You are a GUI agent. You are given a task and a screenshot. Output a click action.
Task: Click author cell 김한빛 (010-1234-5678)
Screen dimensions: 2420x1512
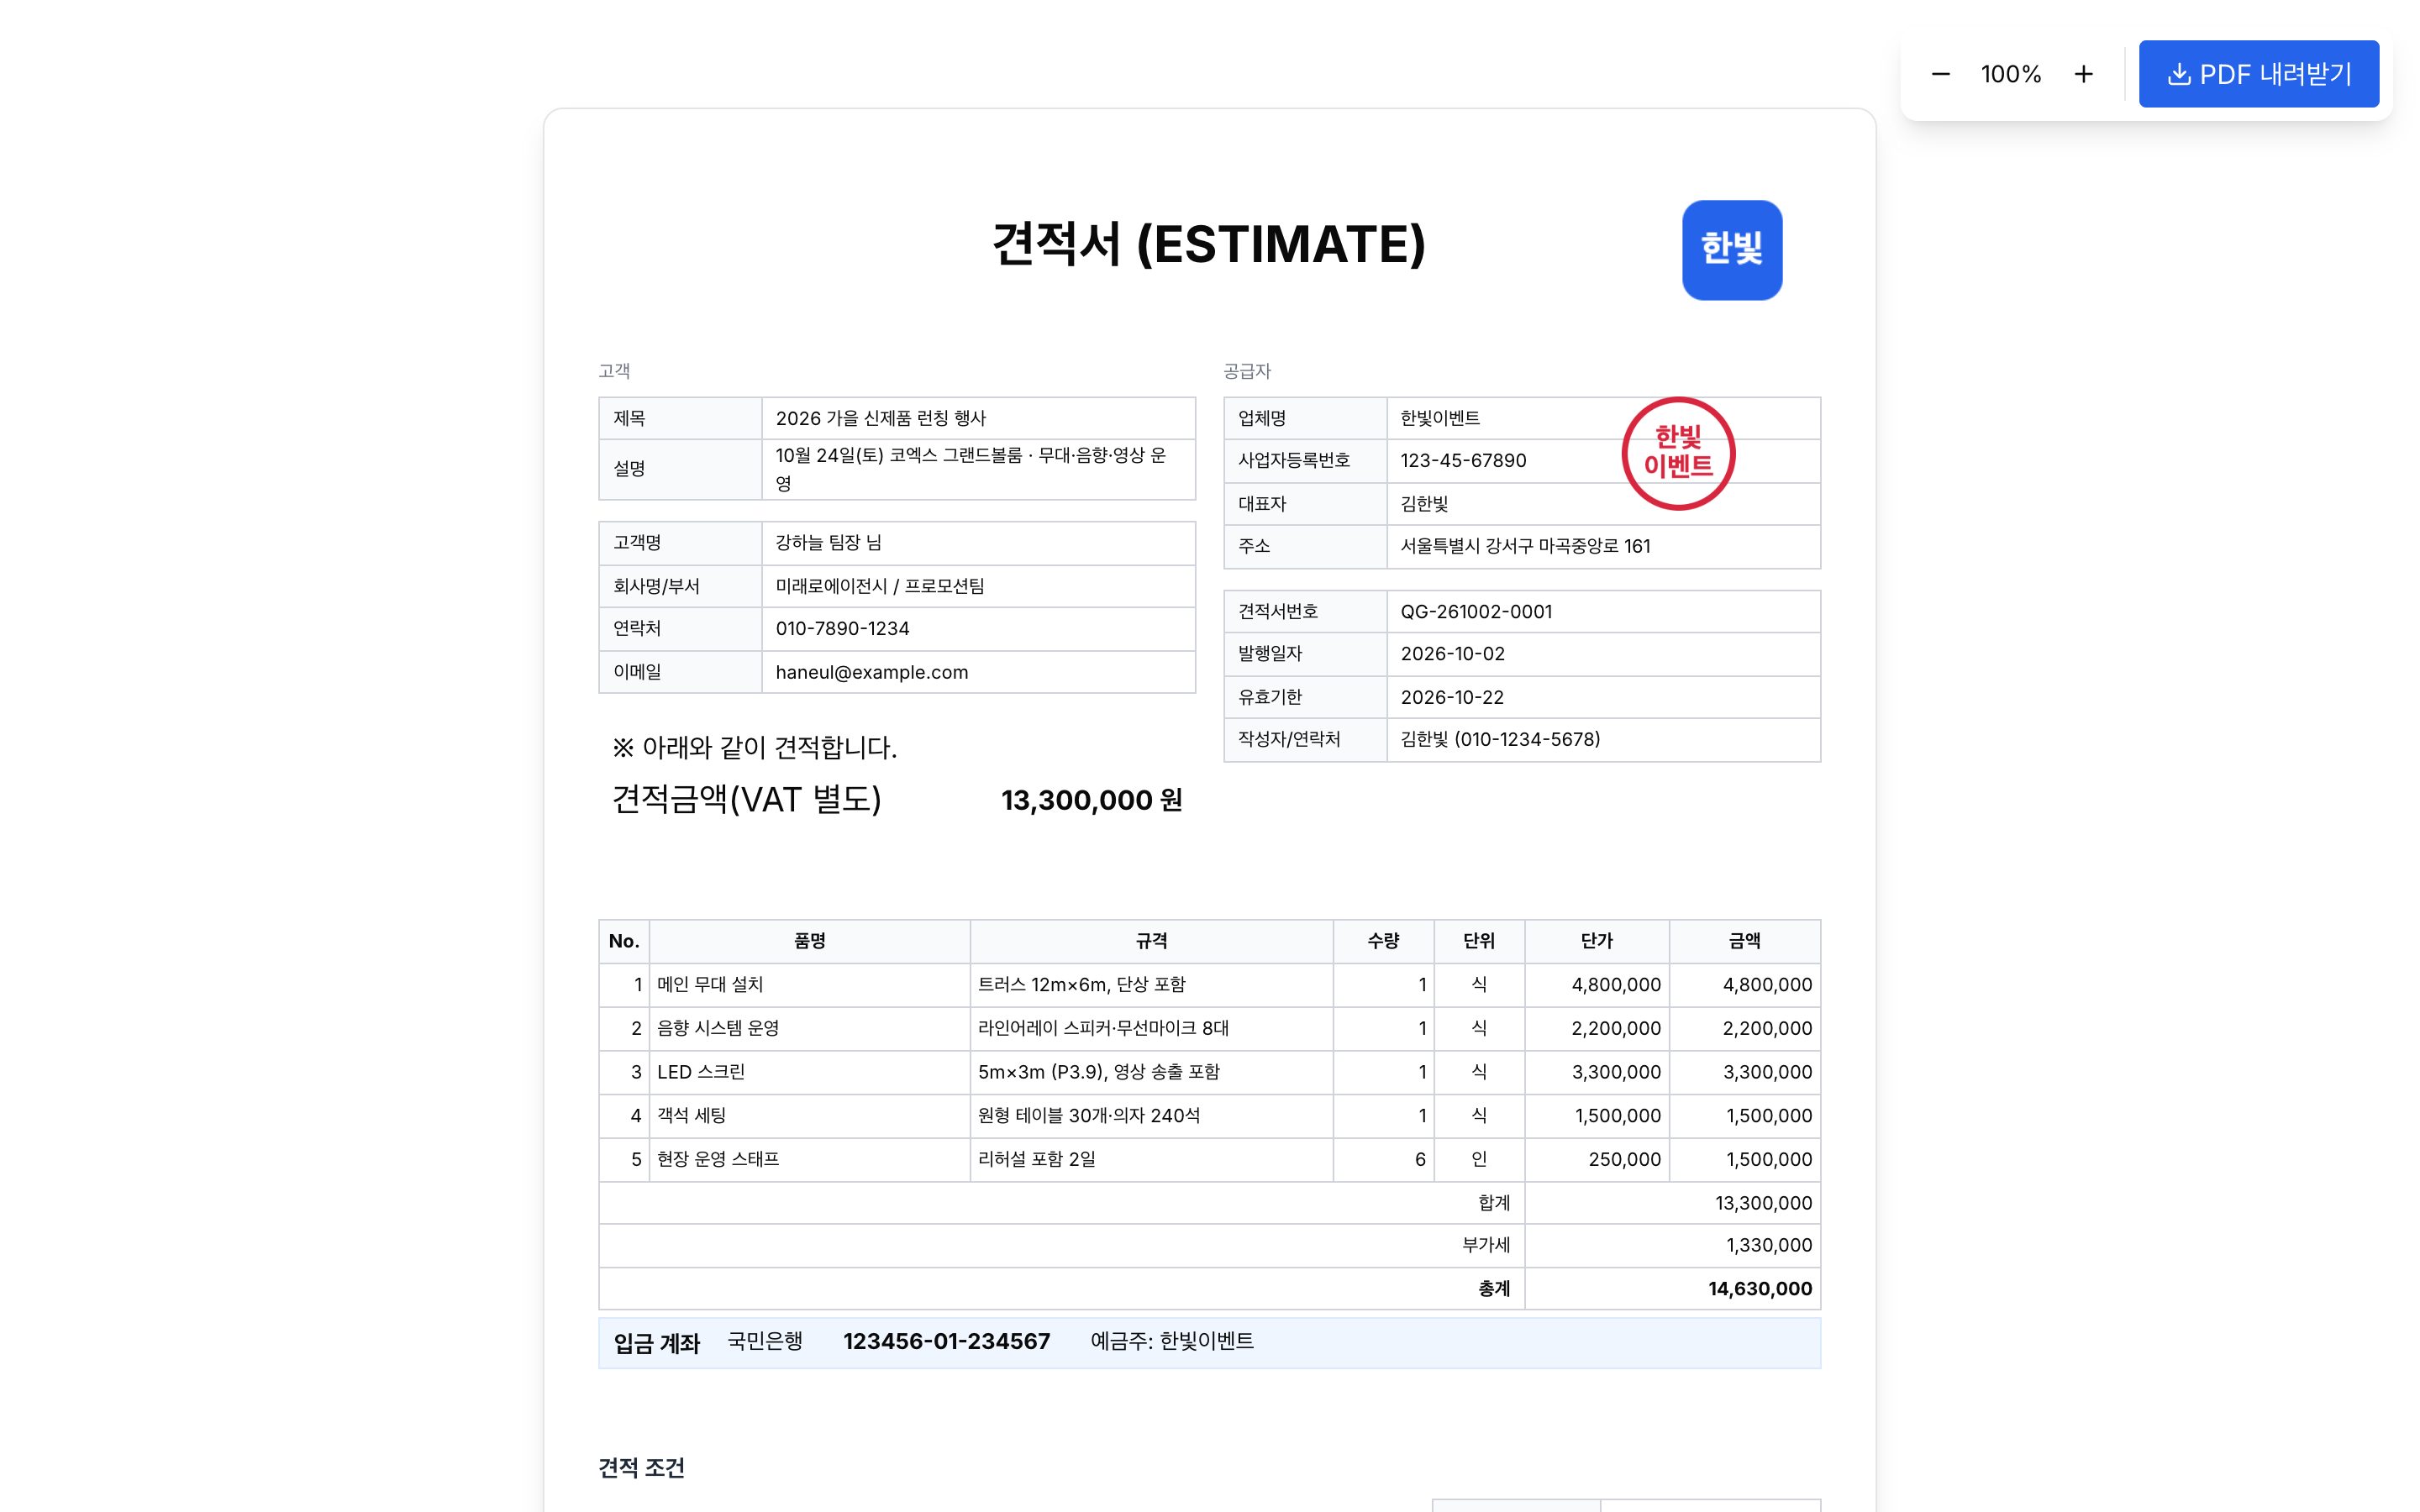tap(1603, 739)
